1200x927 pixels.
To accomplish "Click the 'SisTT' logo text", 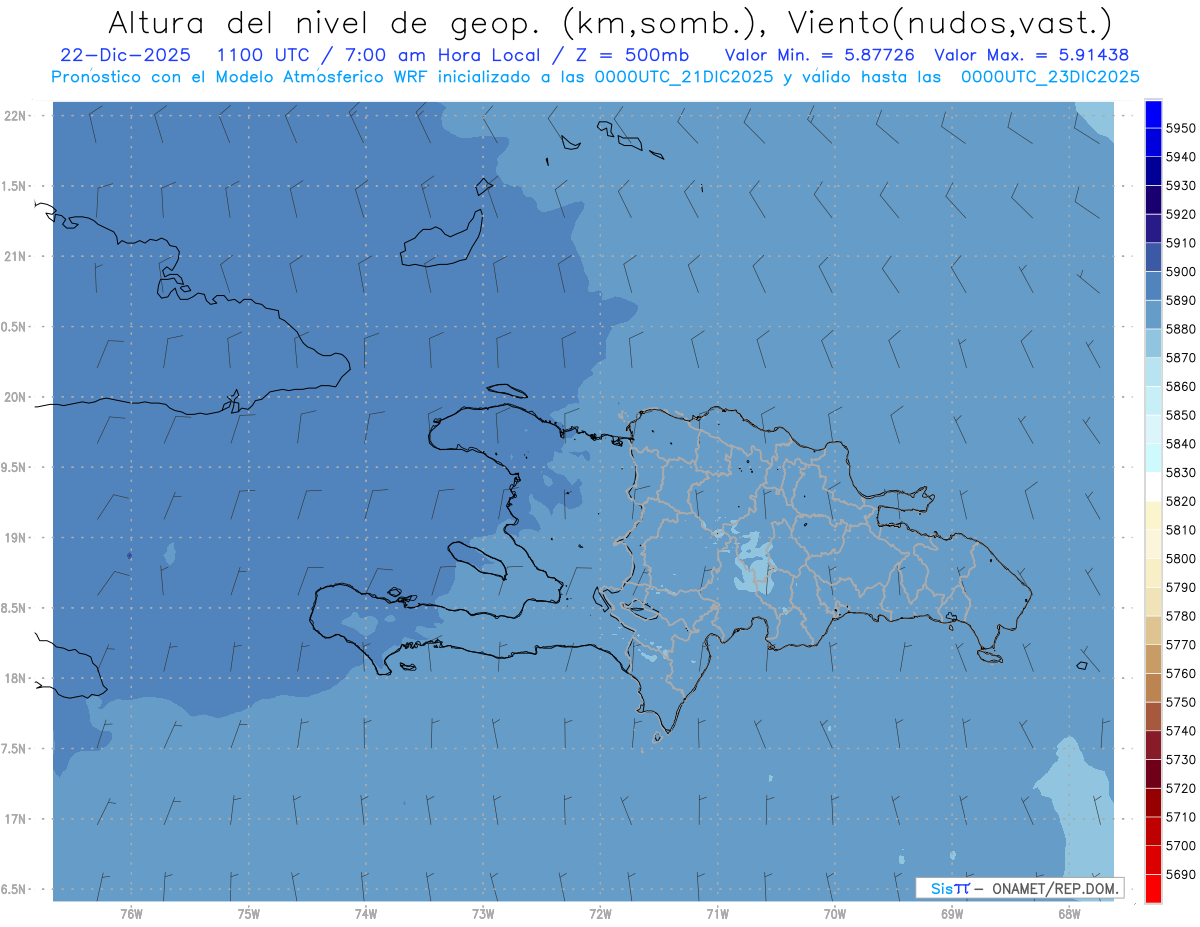I will coord(950,888).
